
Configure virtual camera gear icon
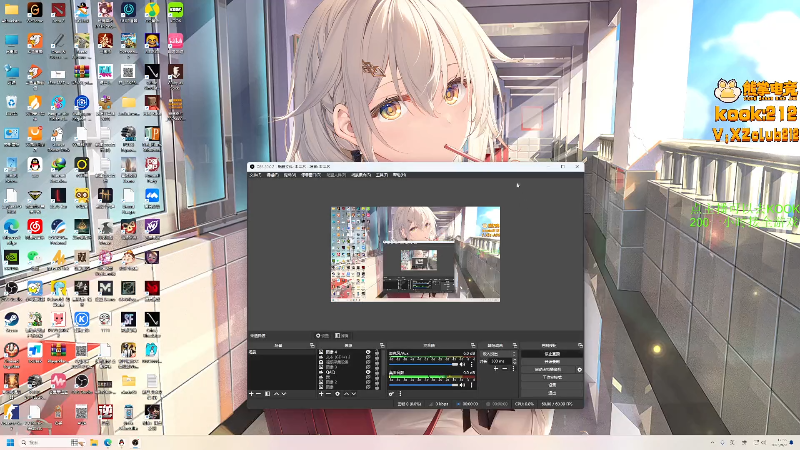pyautogui.click(x=580, y=369)
